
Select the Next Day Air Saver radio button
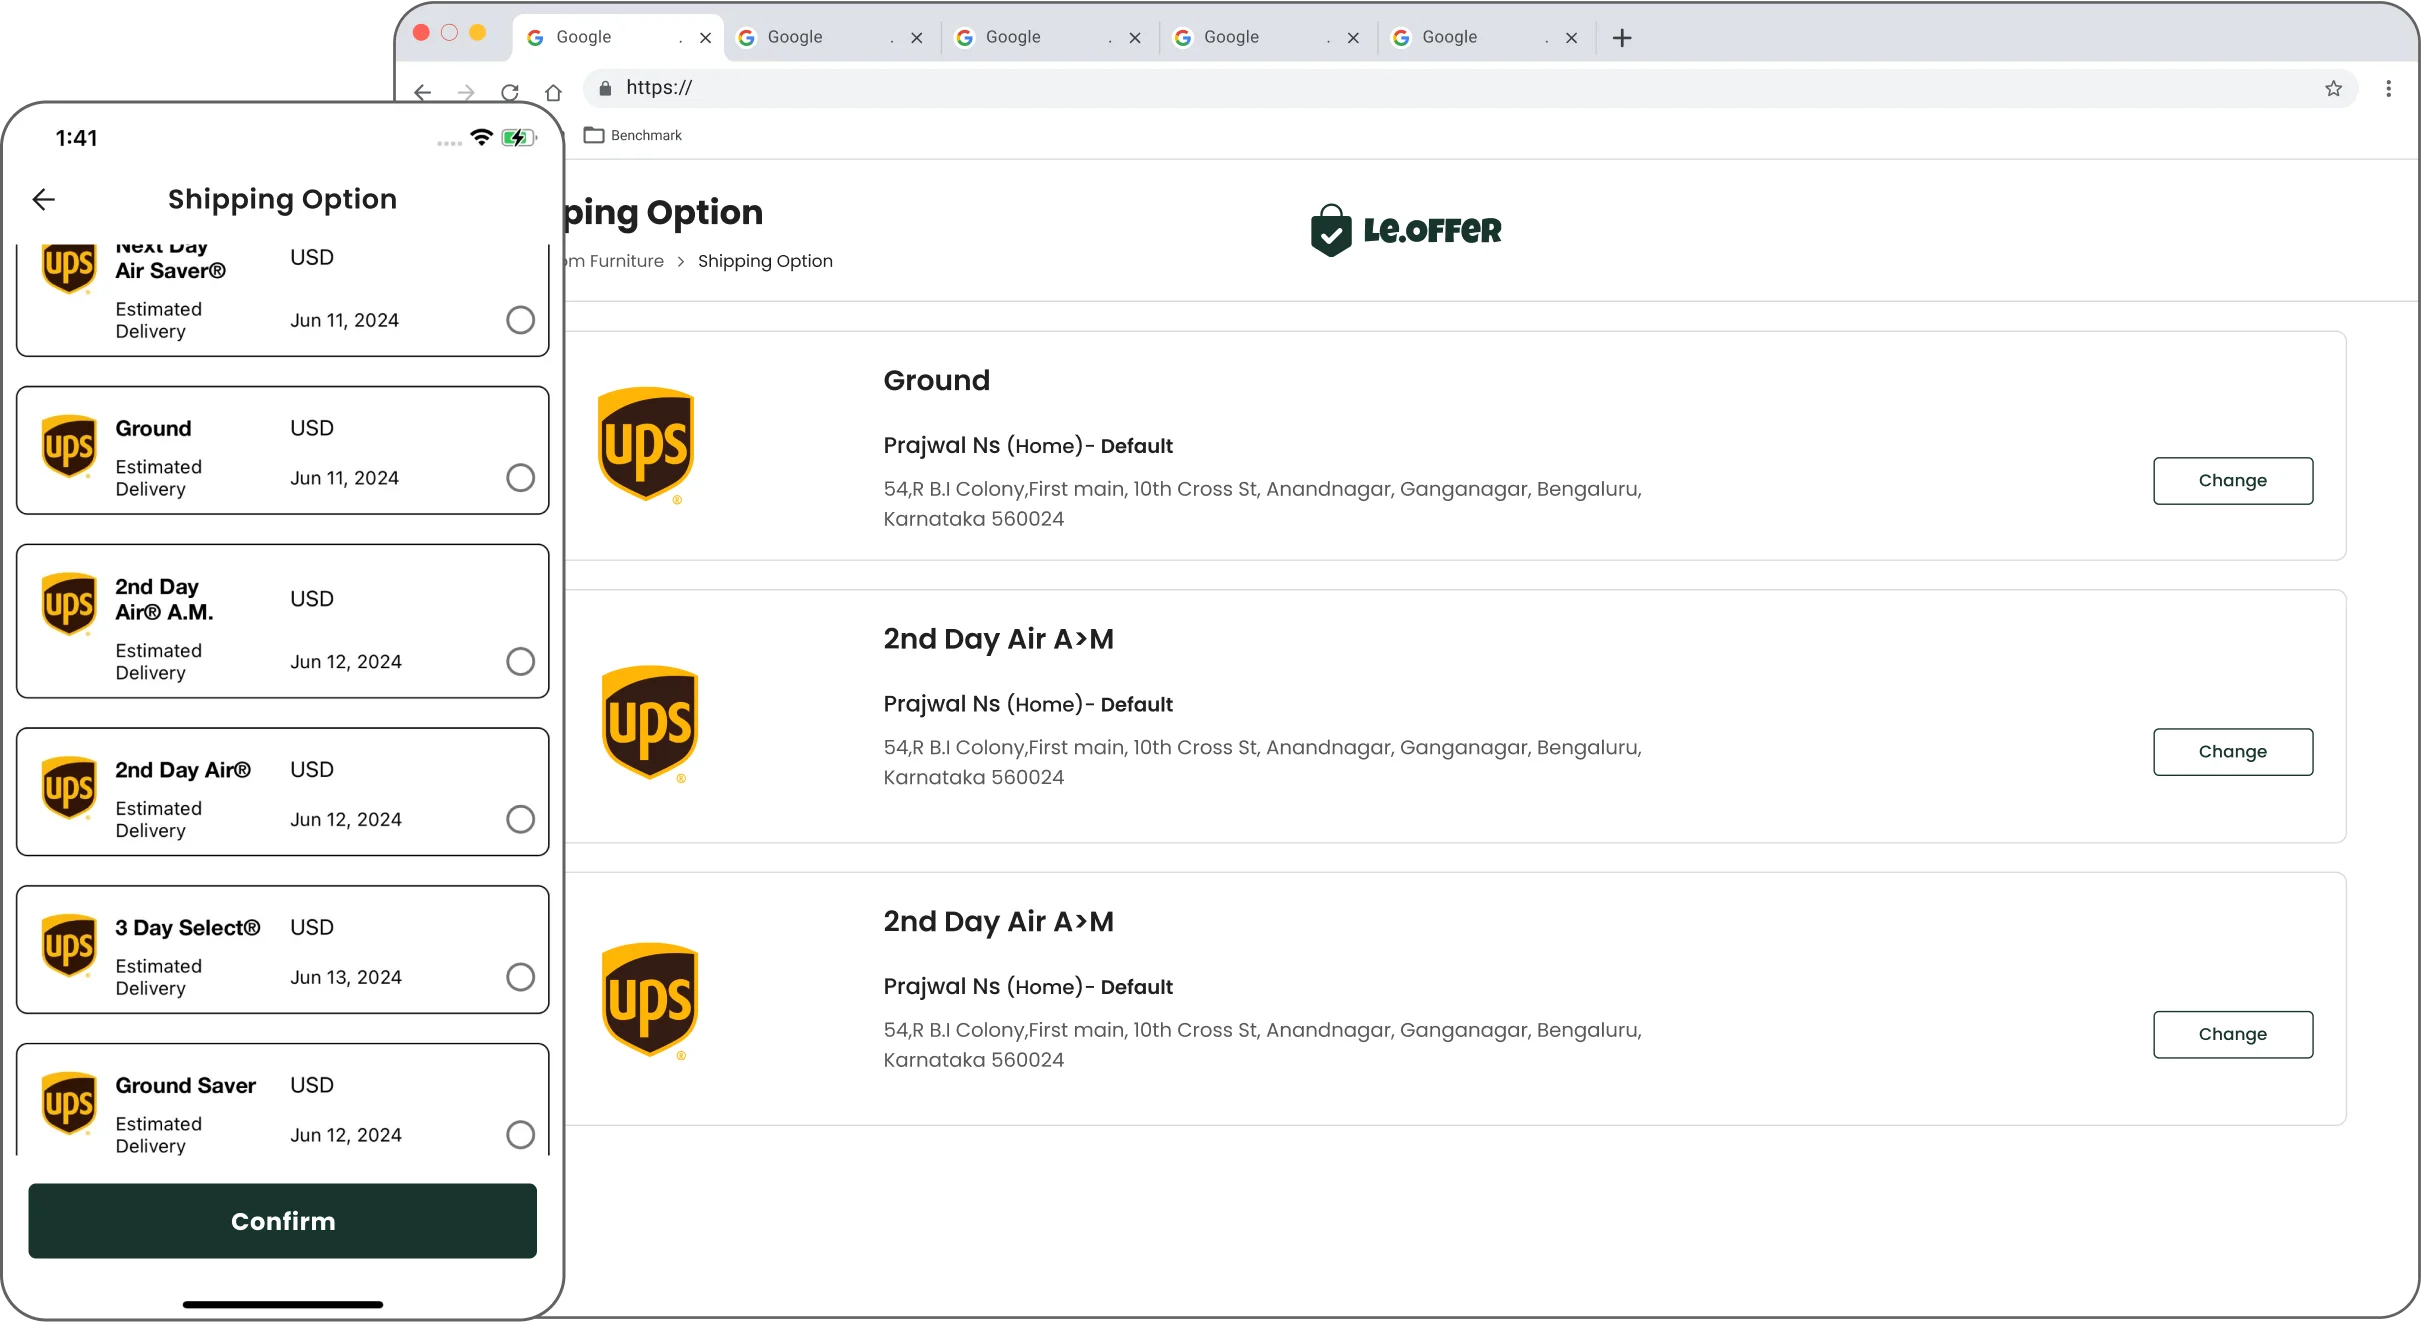[520, 320]
